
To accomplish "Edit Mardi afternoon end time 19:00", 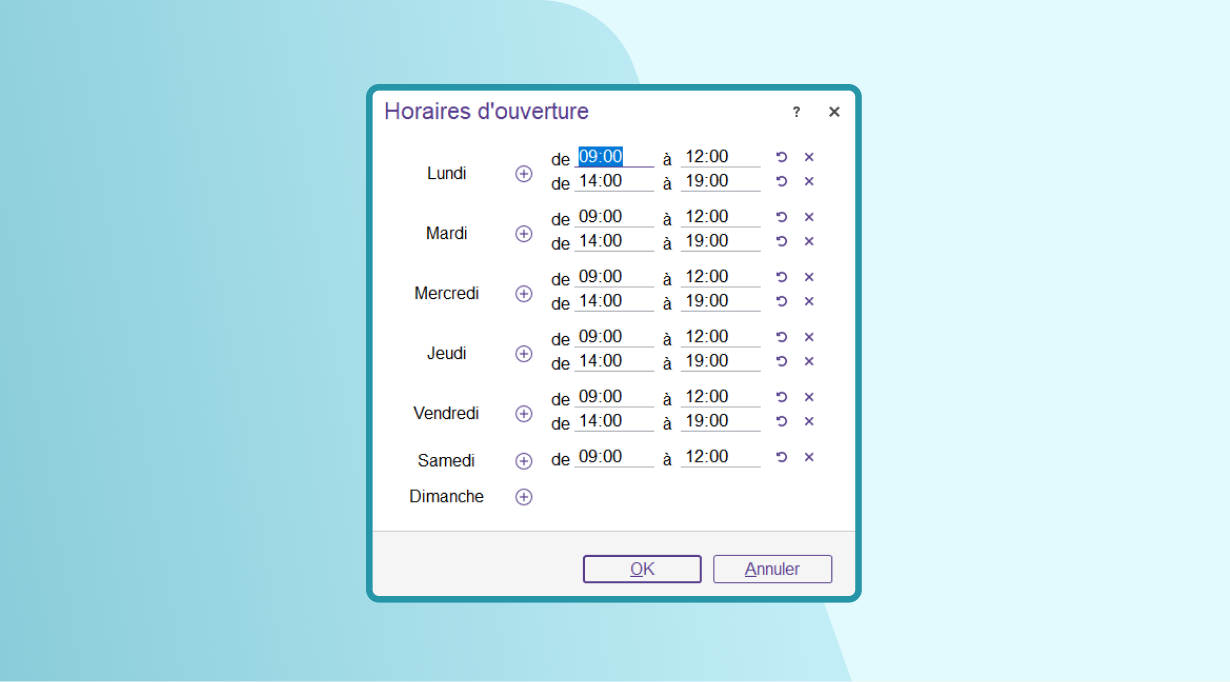I will 720,241.
